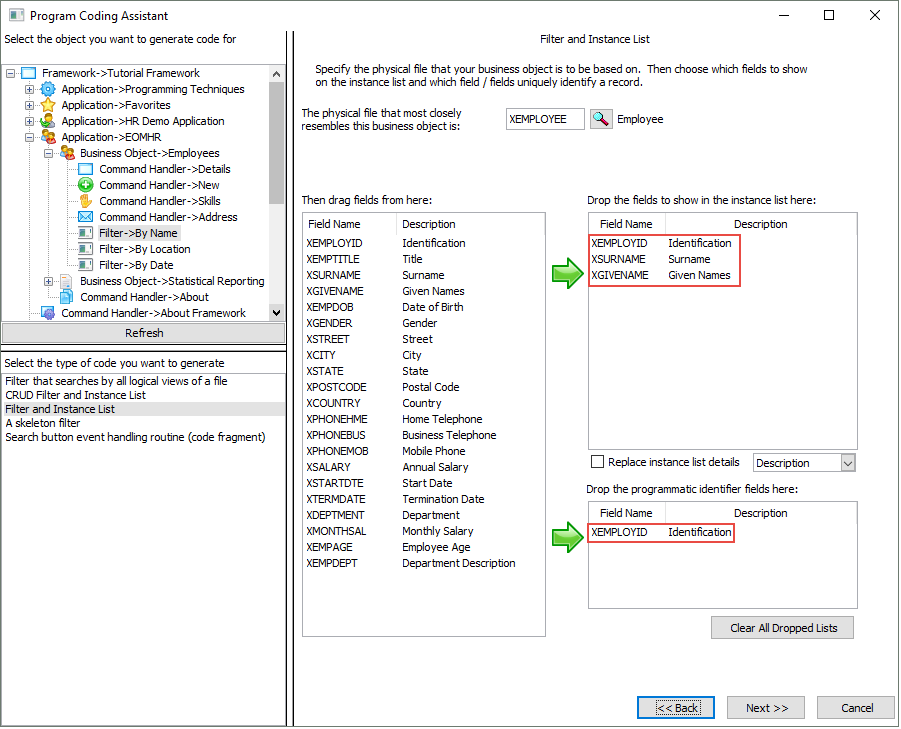Click the About command handler icon
The height and width of the screenshot is (729, 901).
coord(67,297)
